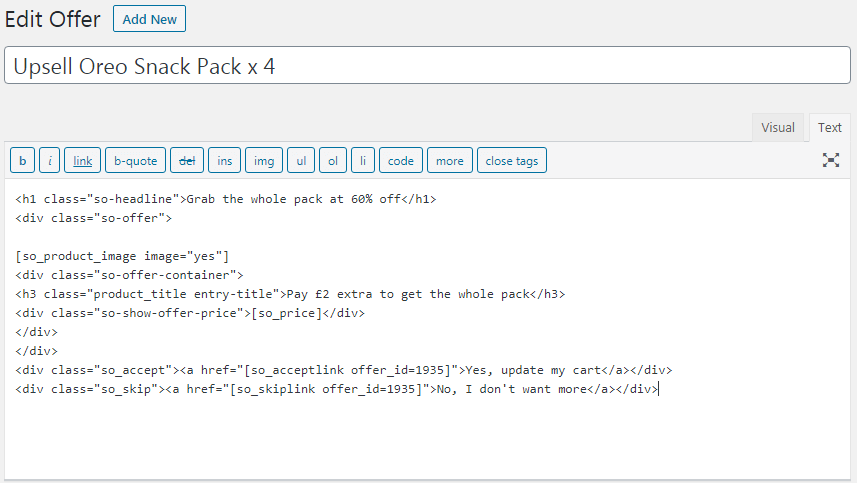
Task: Insert Read More tag with more button
Action: 450,161
